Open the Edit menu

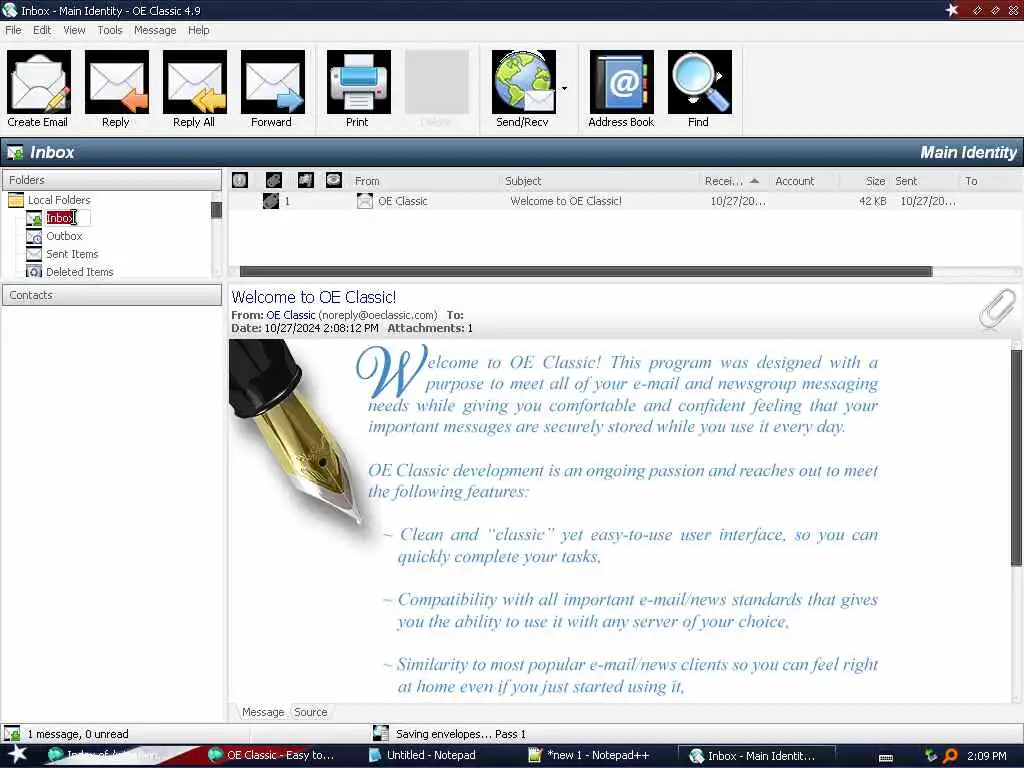[x=42, y=30]
